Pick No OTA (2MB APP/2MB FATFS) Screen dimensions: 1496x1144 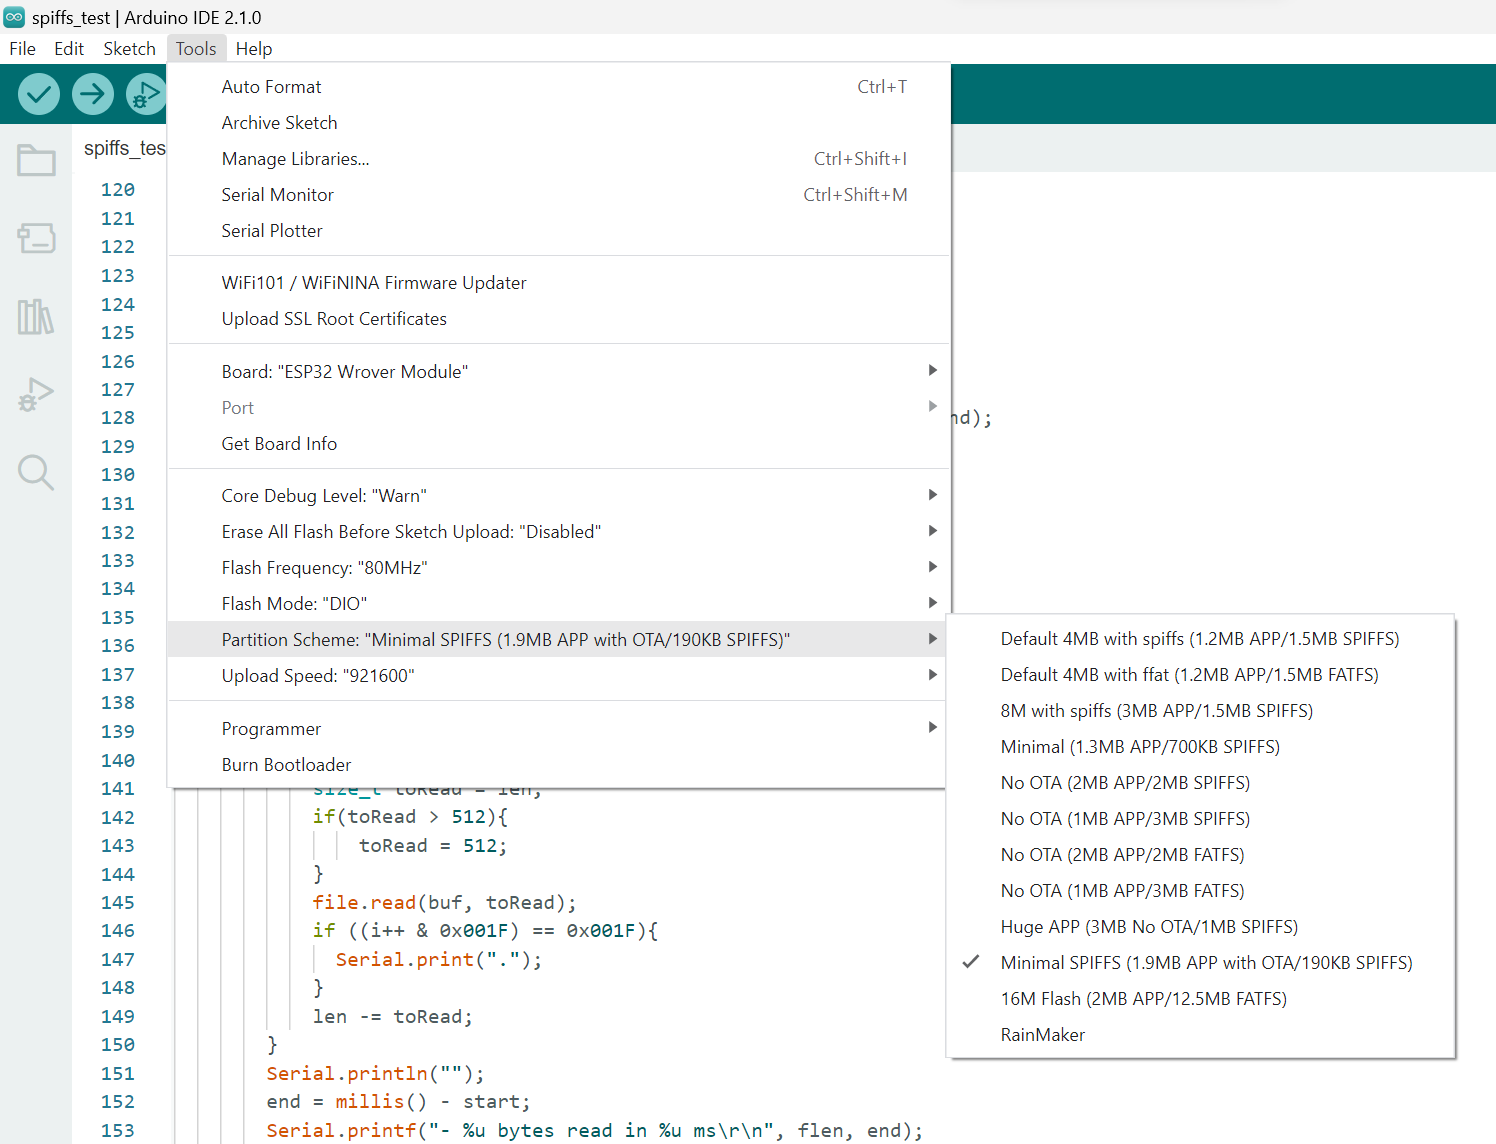pyautogui.click(x=1200, y=855)
